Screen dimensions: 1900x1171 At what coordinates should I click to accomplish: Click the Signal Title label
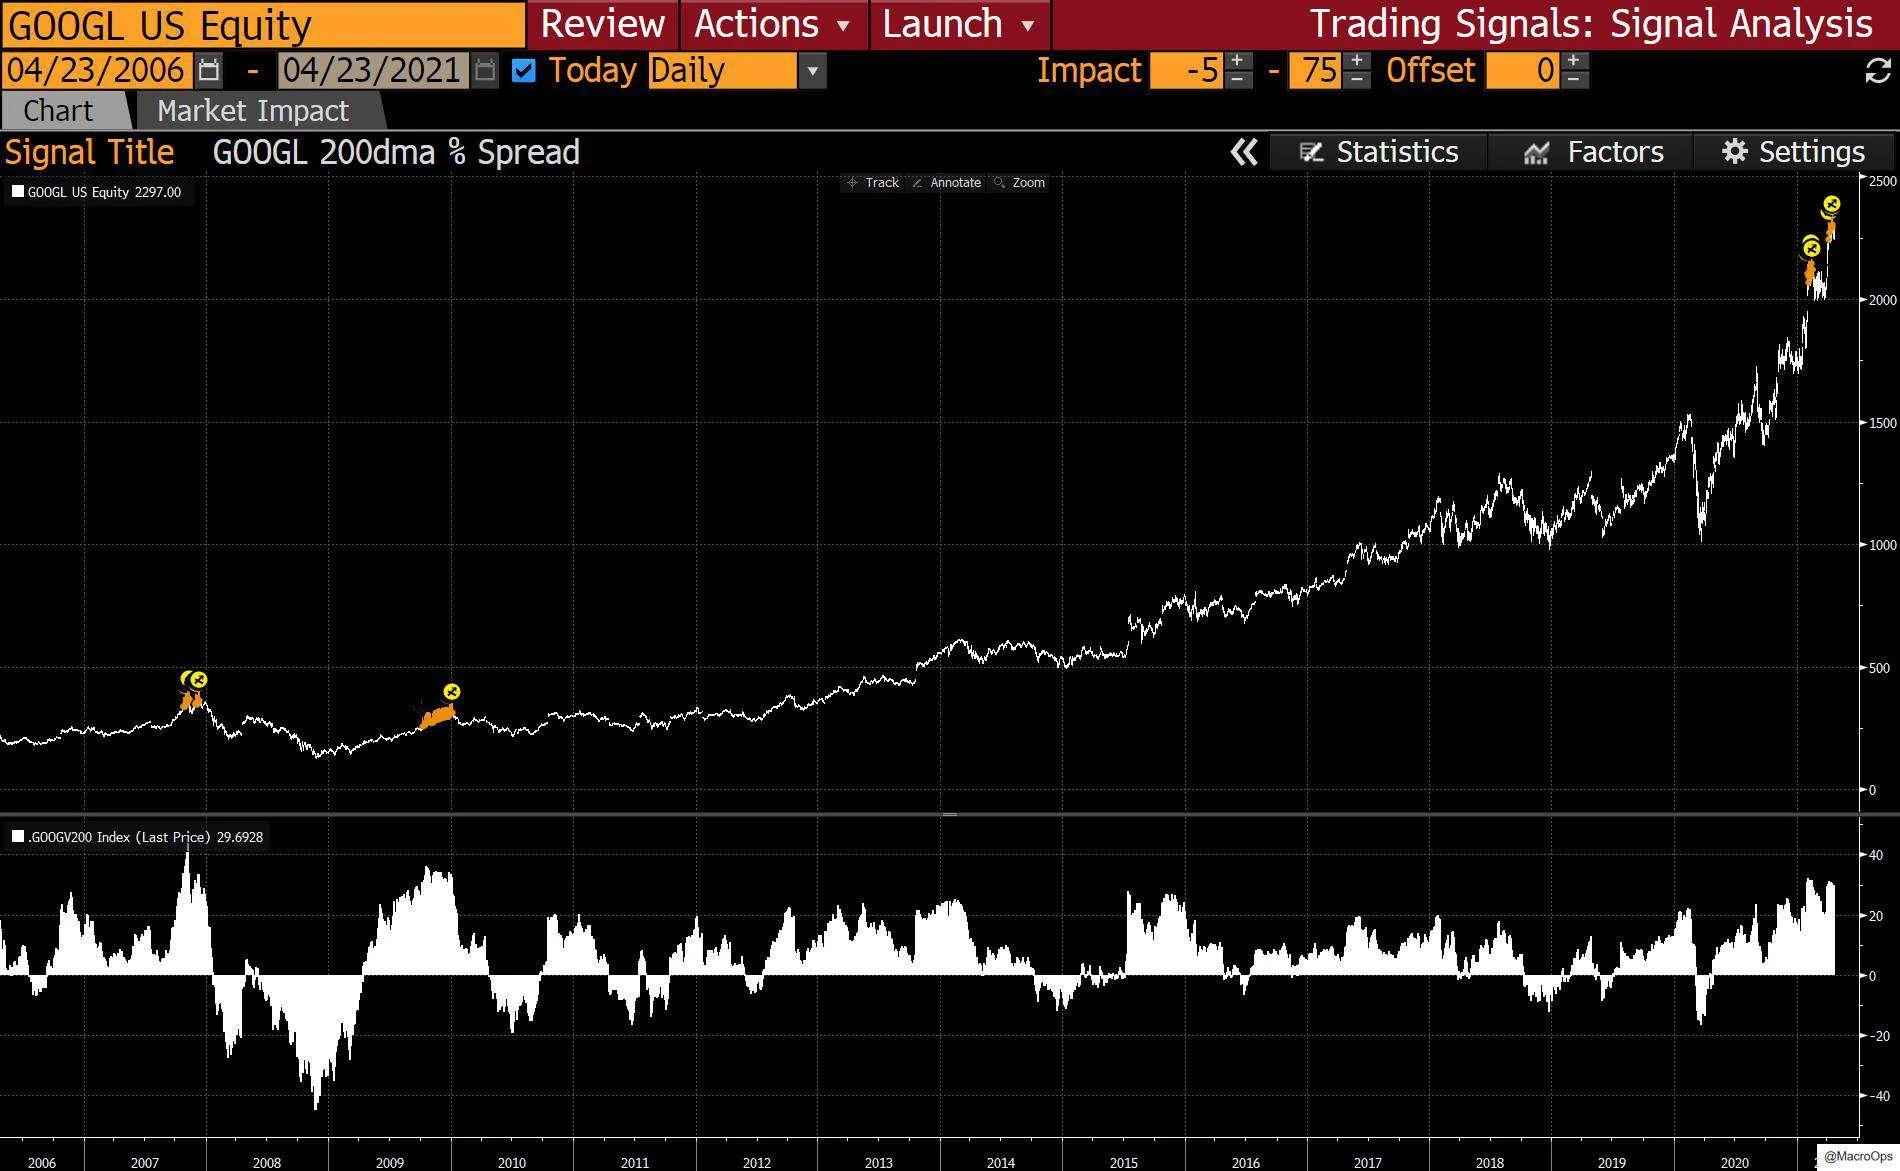pos(90,152)
